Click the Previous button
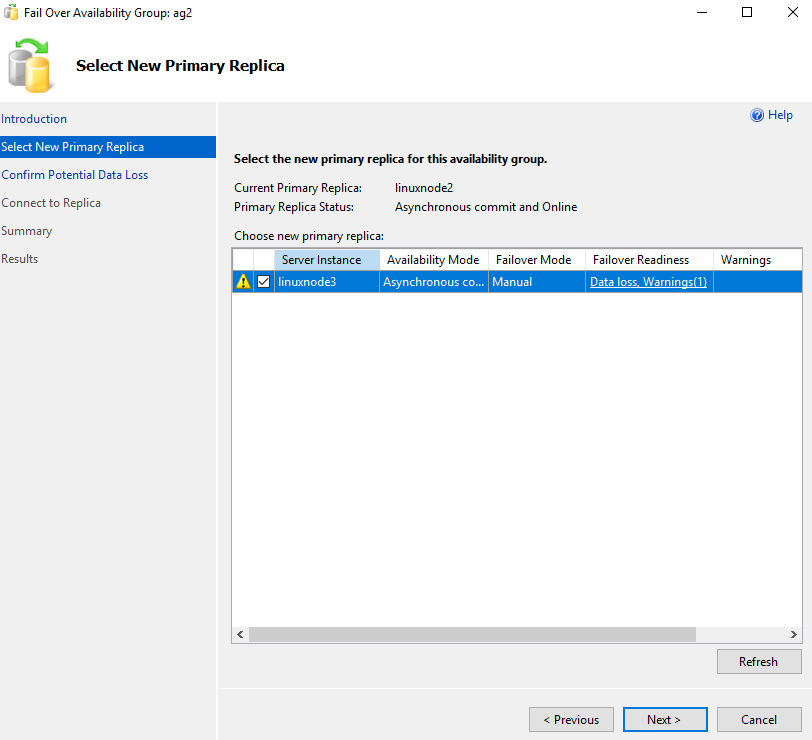Screen dimensions: 812x740 [571, 720]
